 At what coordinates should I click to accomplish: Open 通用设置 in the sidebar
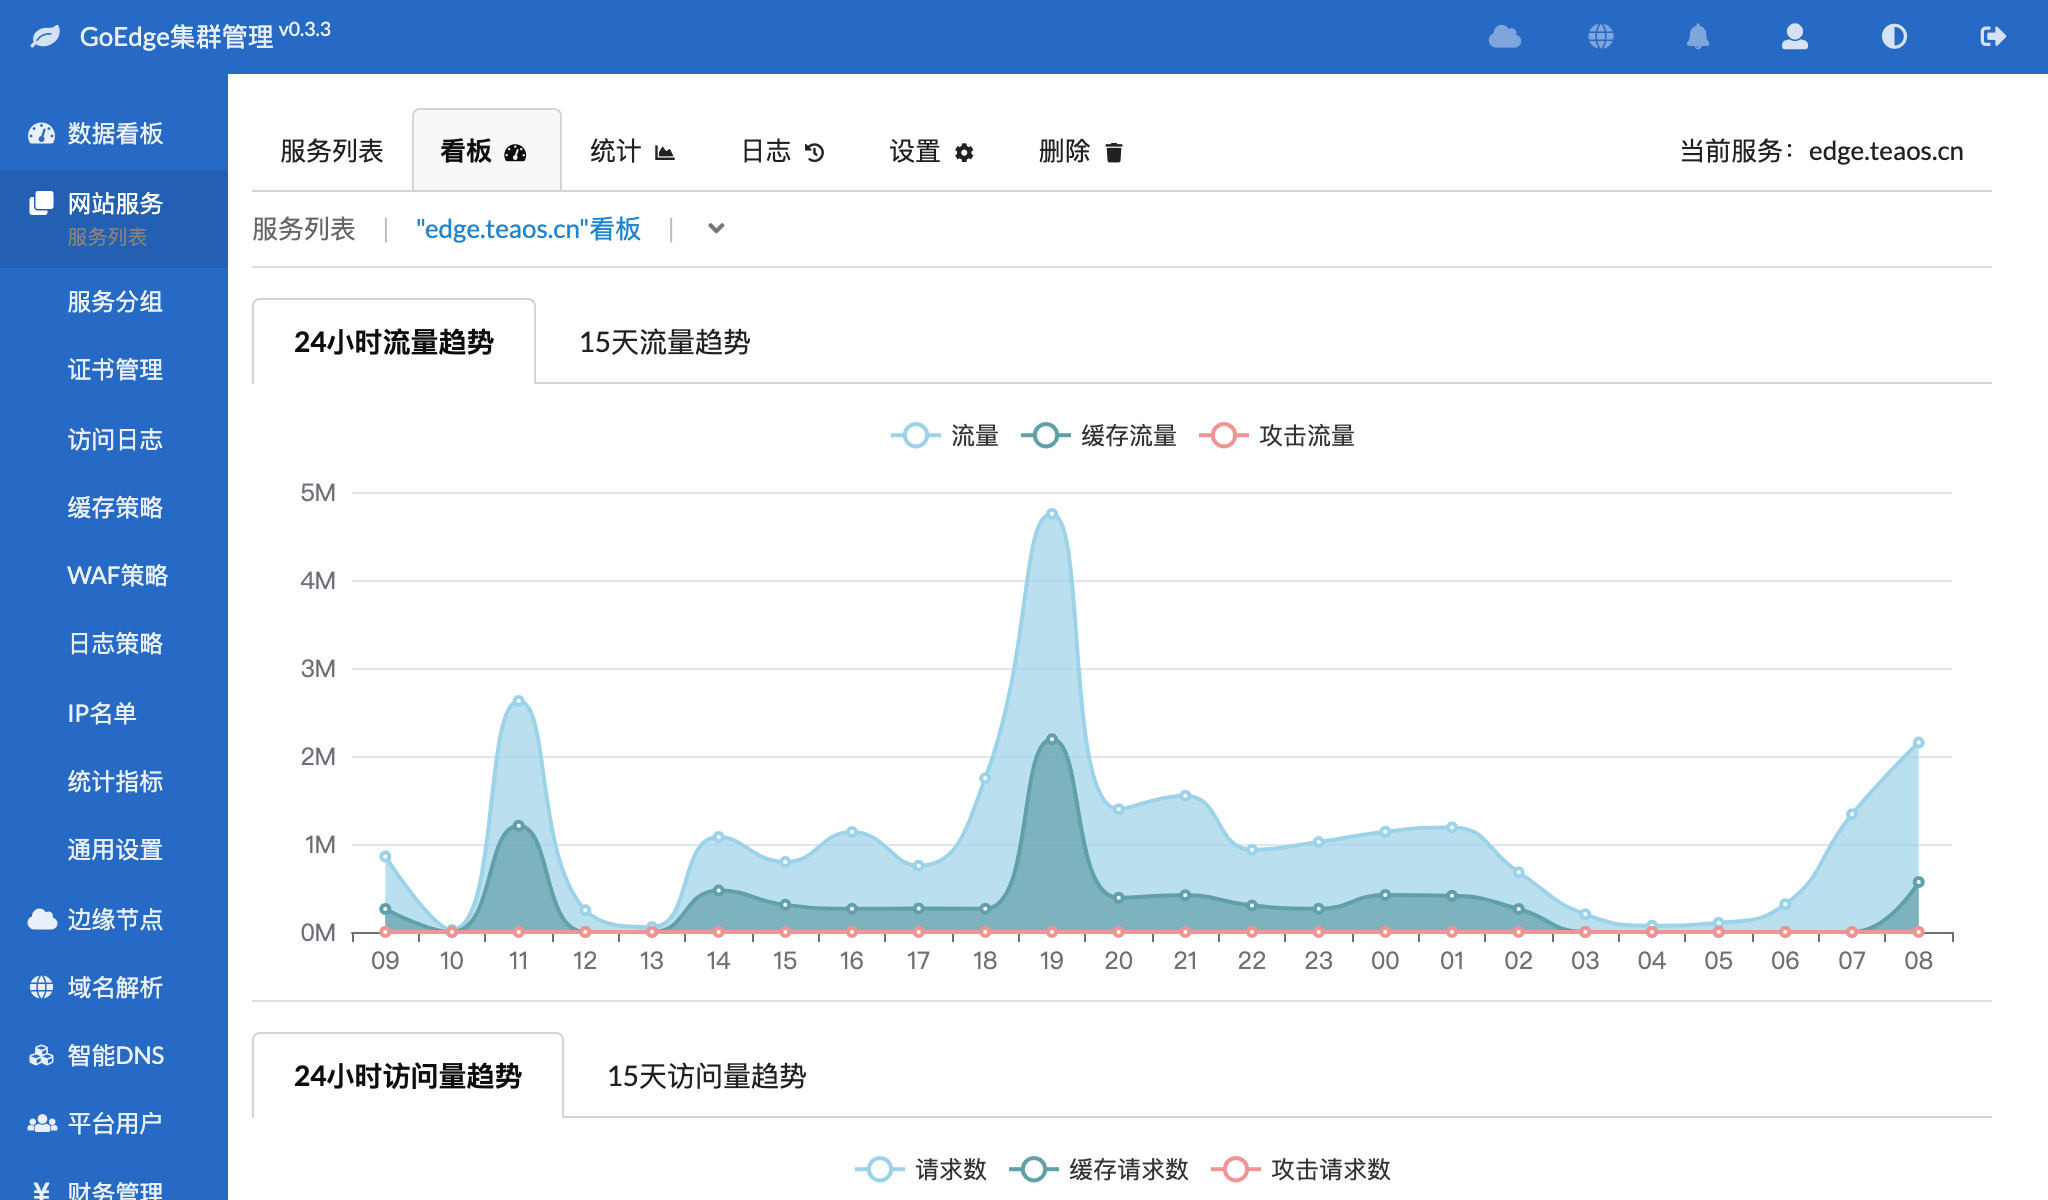pyautogui.click(x=114, y=849)
